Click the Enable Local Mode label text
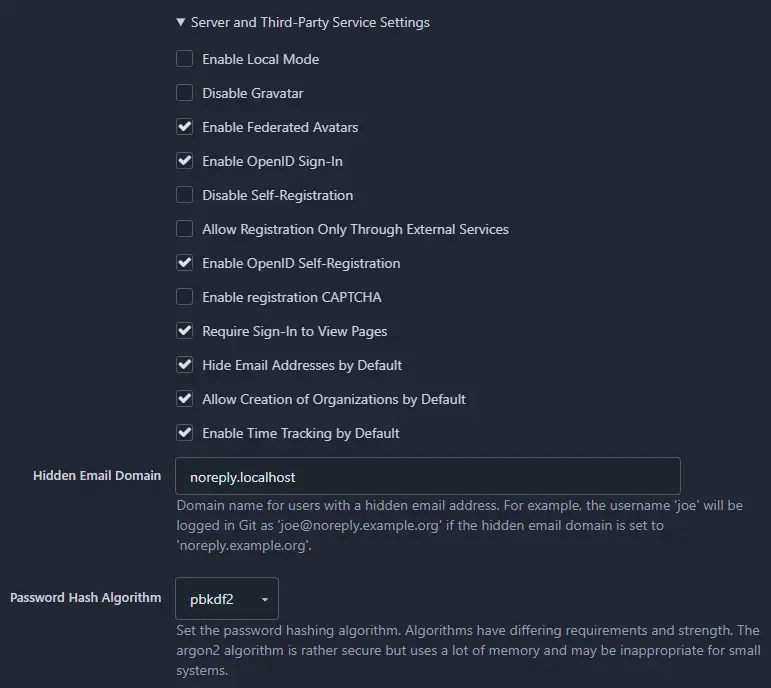The width and height of the screenshot is (771, 688). click(260, 59)
